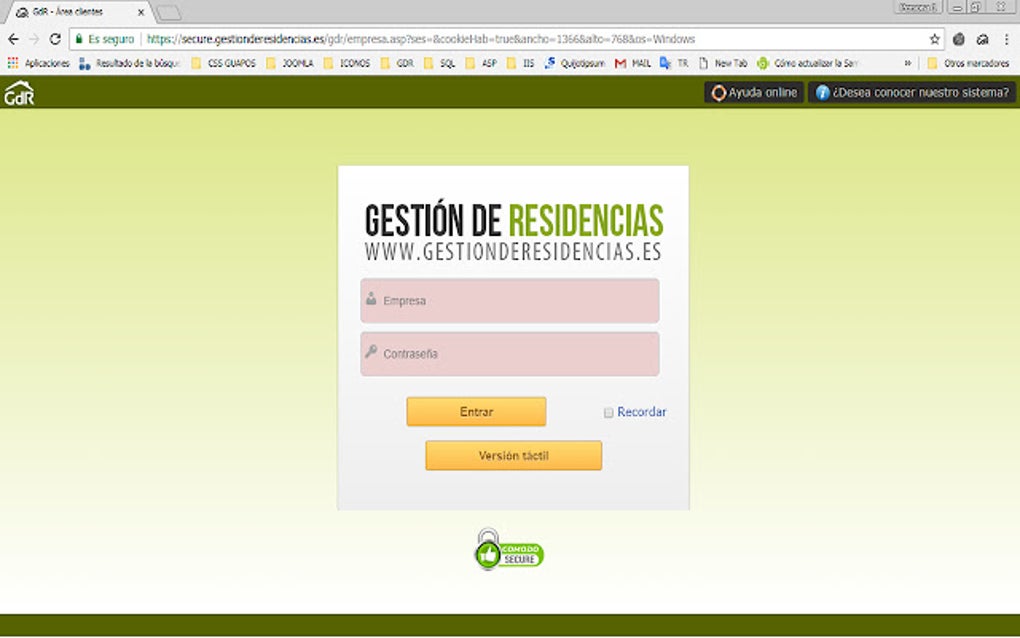Open Versión táctil

[x=513, y=455]
